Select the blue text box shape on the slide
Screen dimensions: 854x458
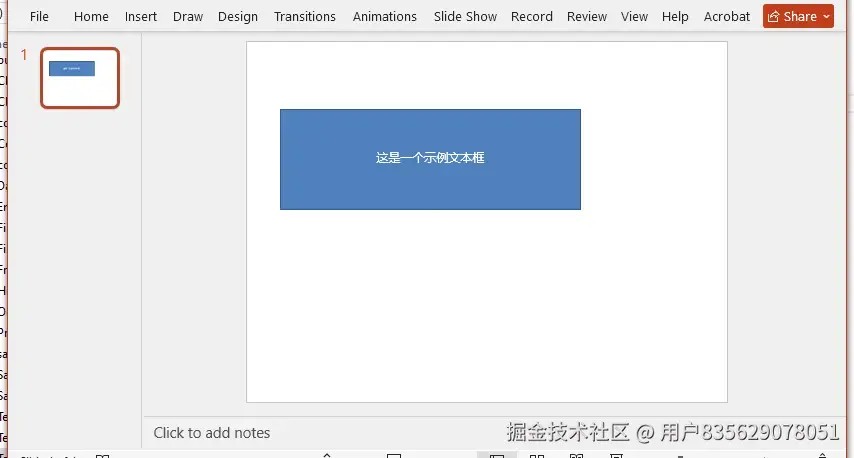pyautogui.click(x=430, y=159)
